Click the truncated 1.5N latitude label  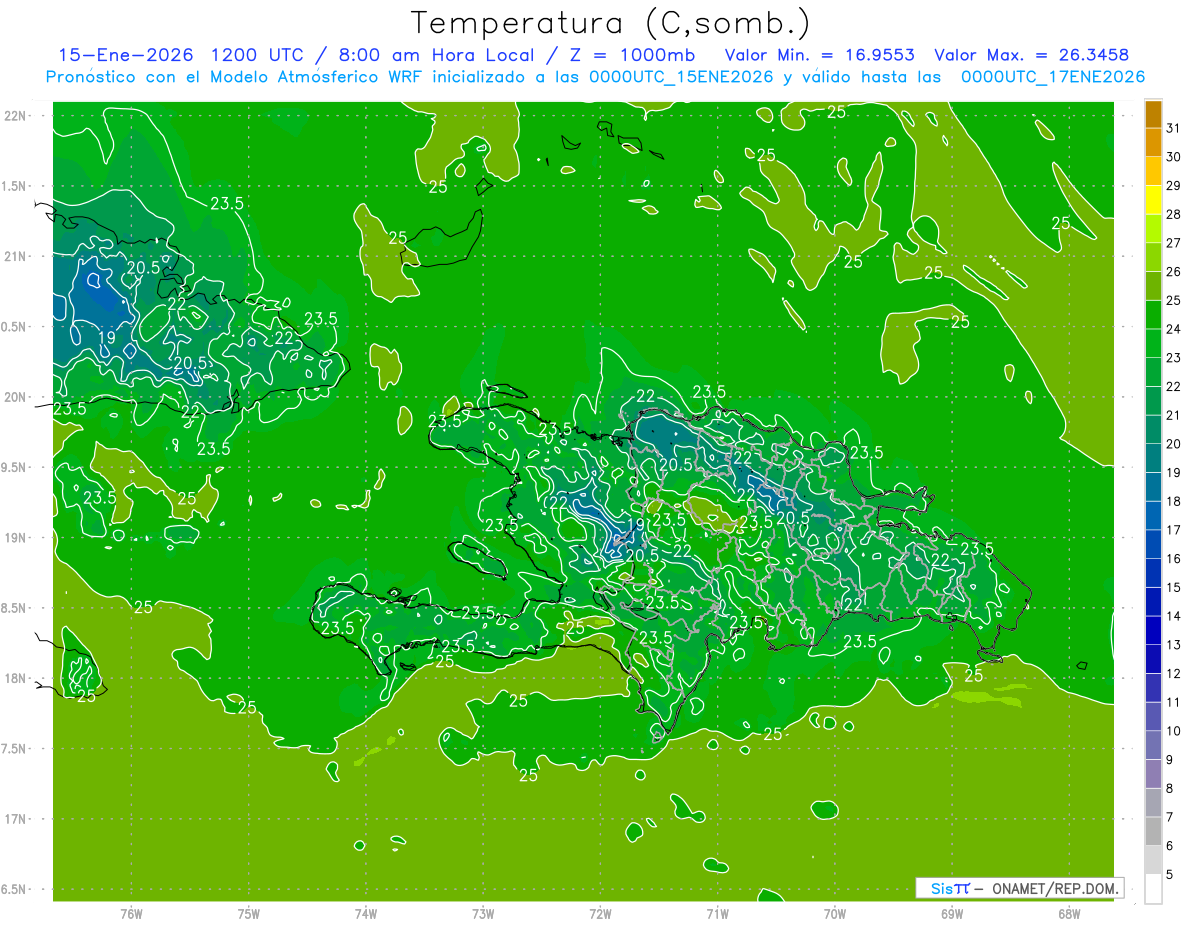pos(14,186)
